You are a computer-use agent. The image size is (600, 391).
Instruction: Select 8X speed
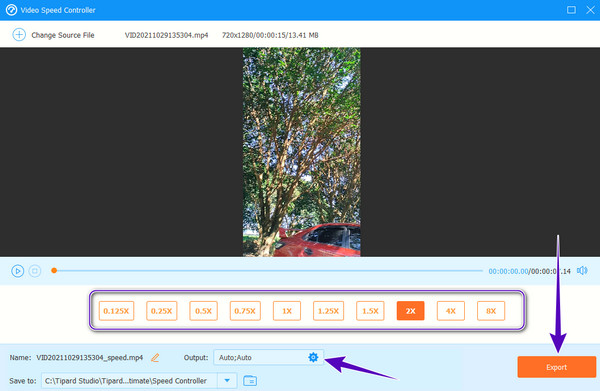point(491,311)
